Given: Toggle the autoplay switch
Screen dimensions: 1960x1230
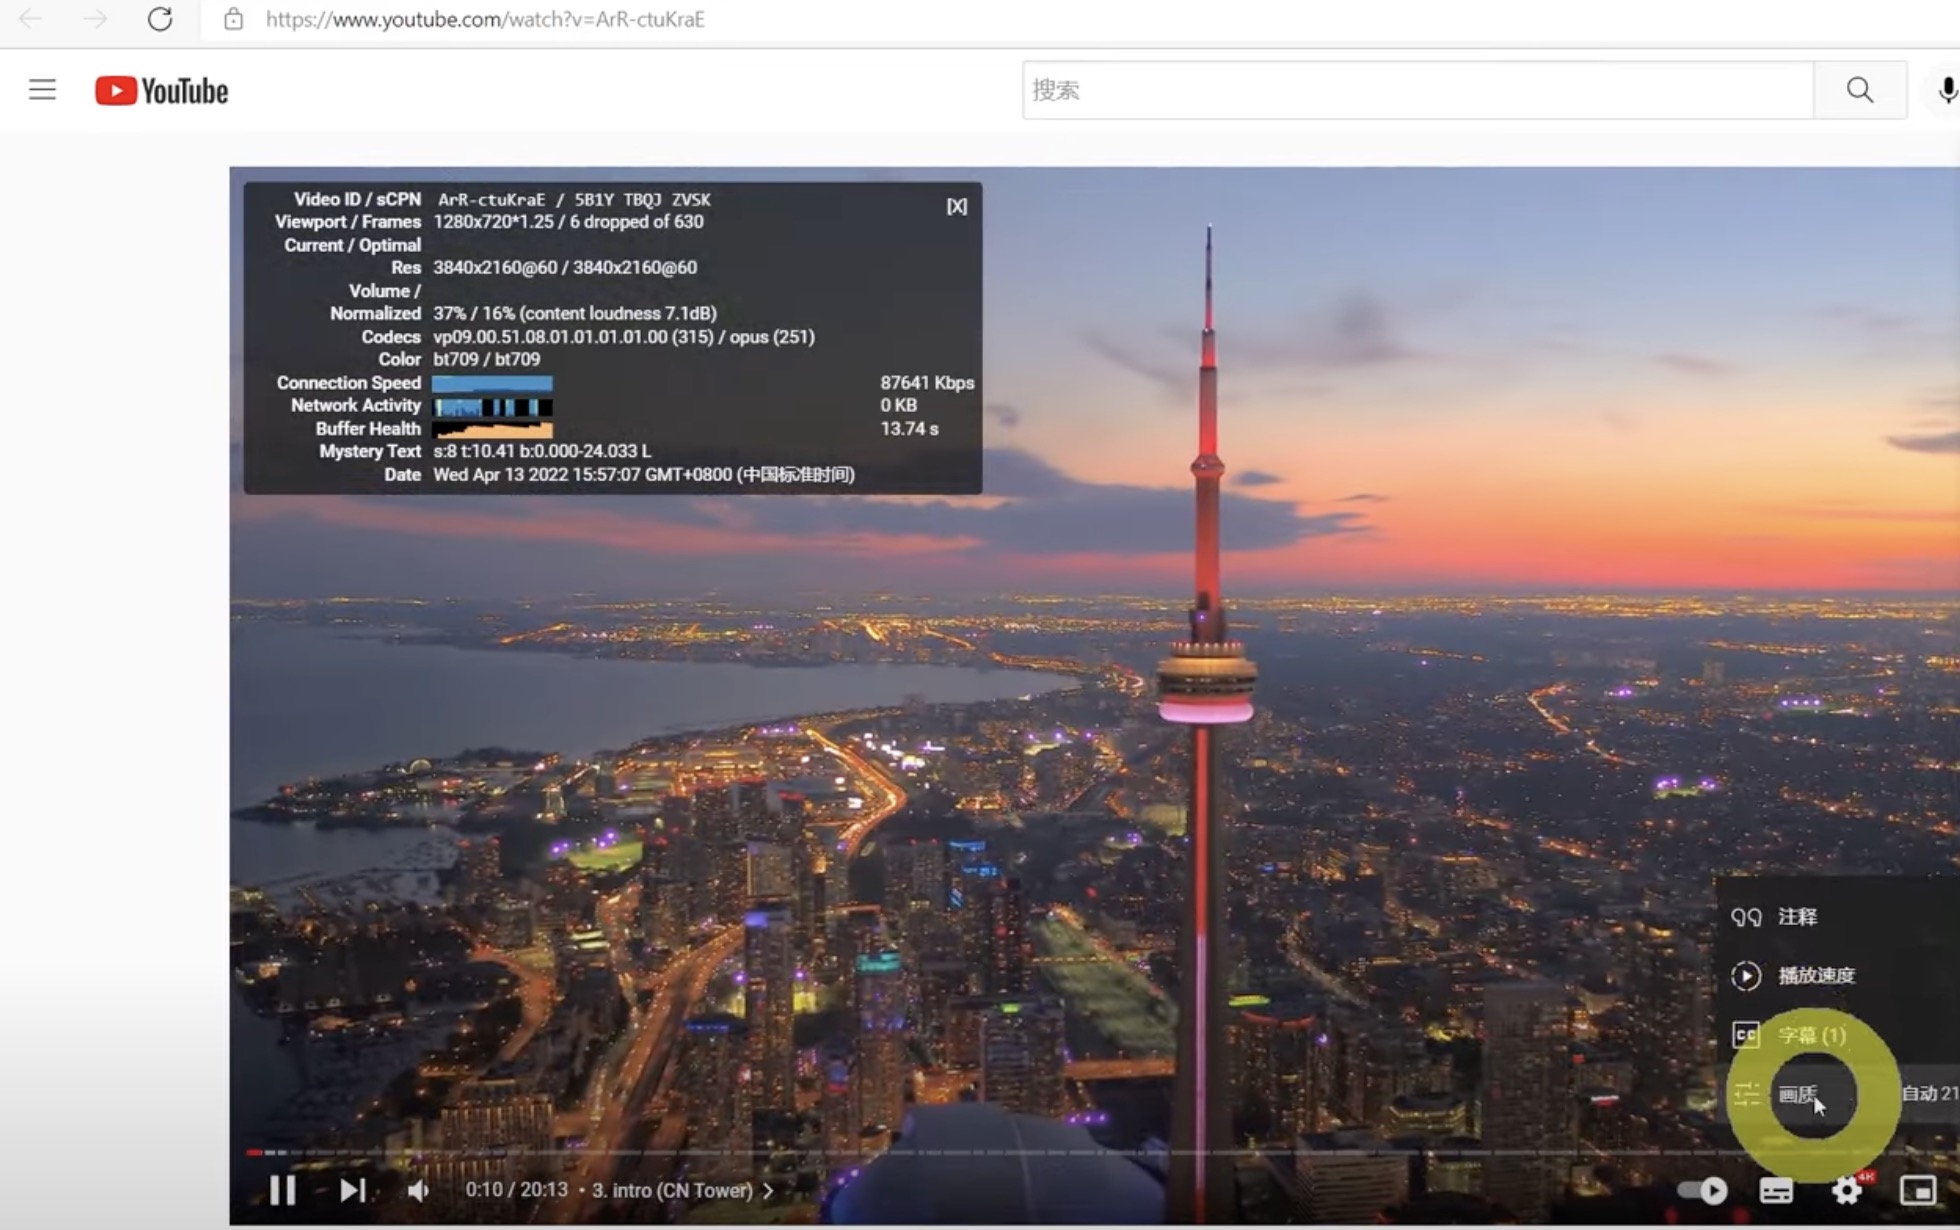Looking at the screenshot, I should point(1703,1190).
